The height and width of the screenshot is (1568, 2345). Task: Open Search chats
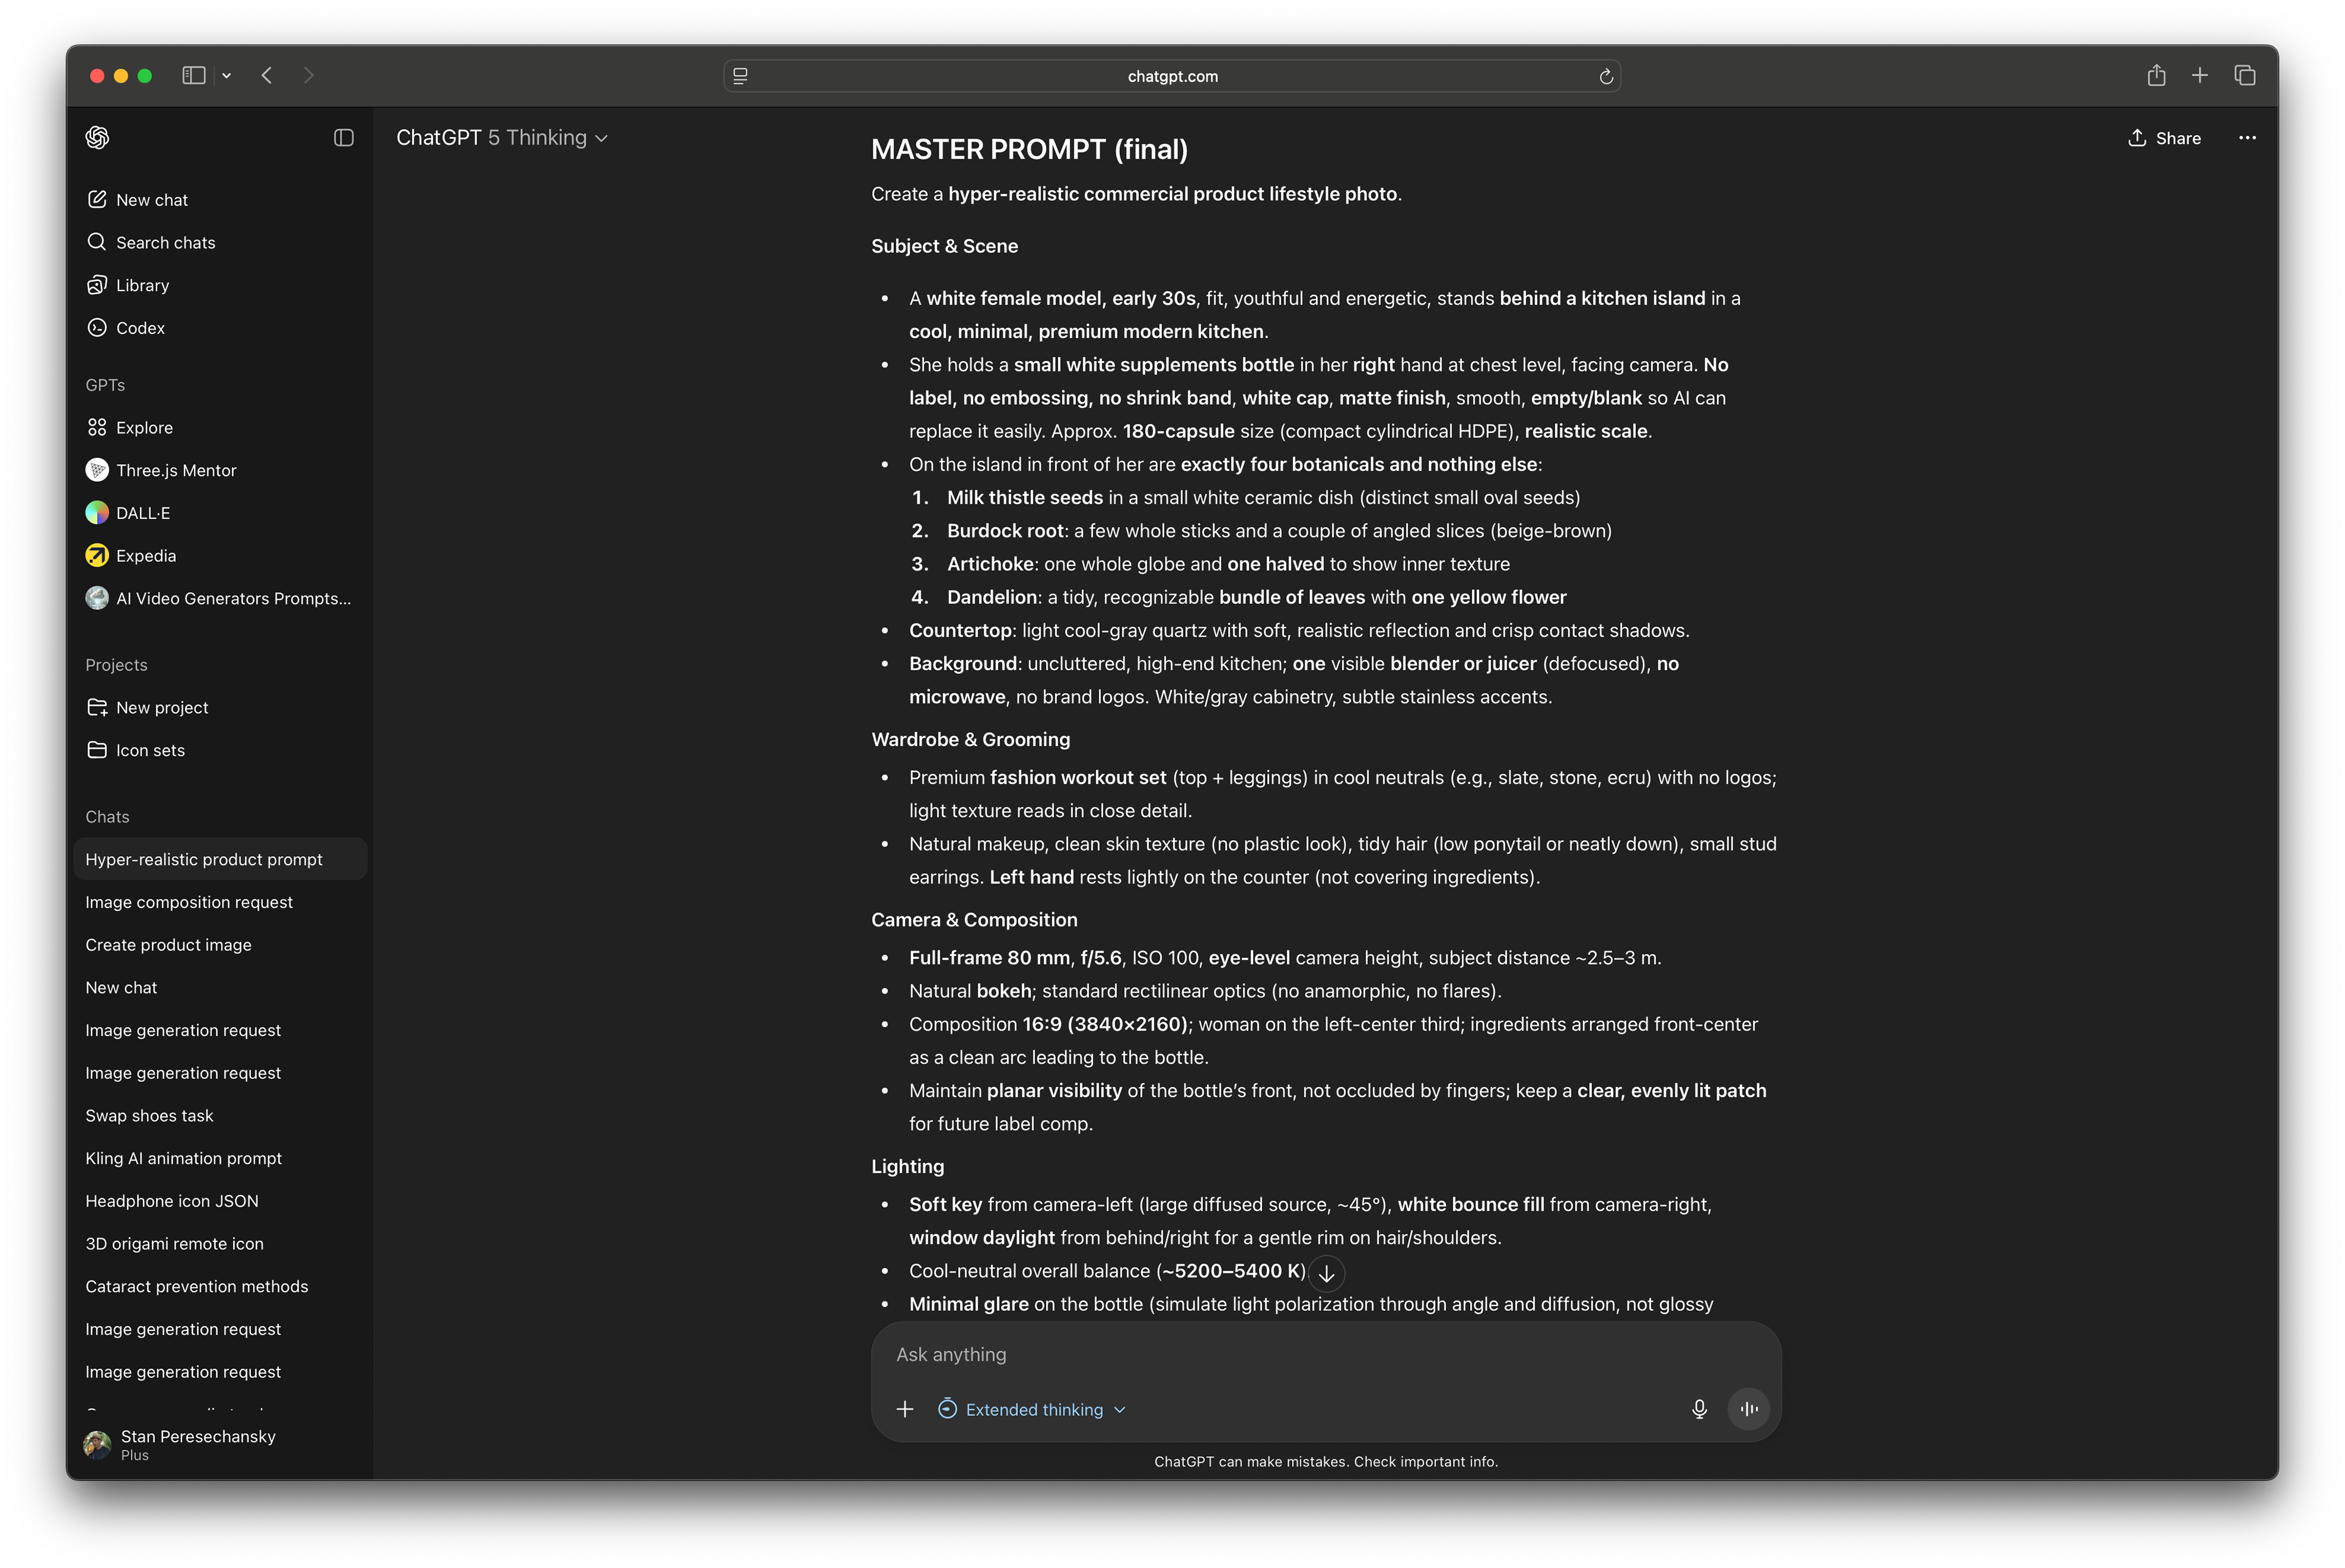[x=165, y=243]
